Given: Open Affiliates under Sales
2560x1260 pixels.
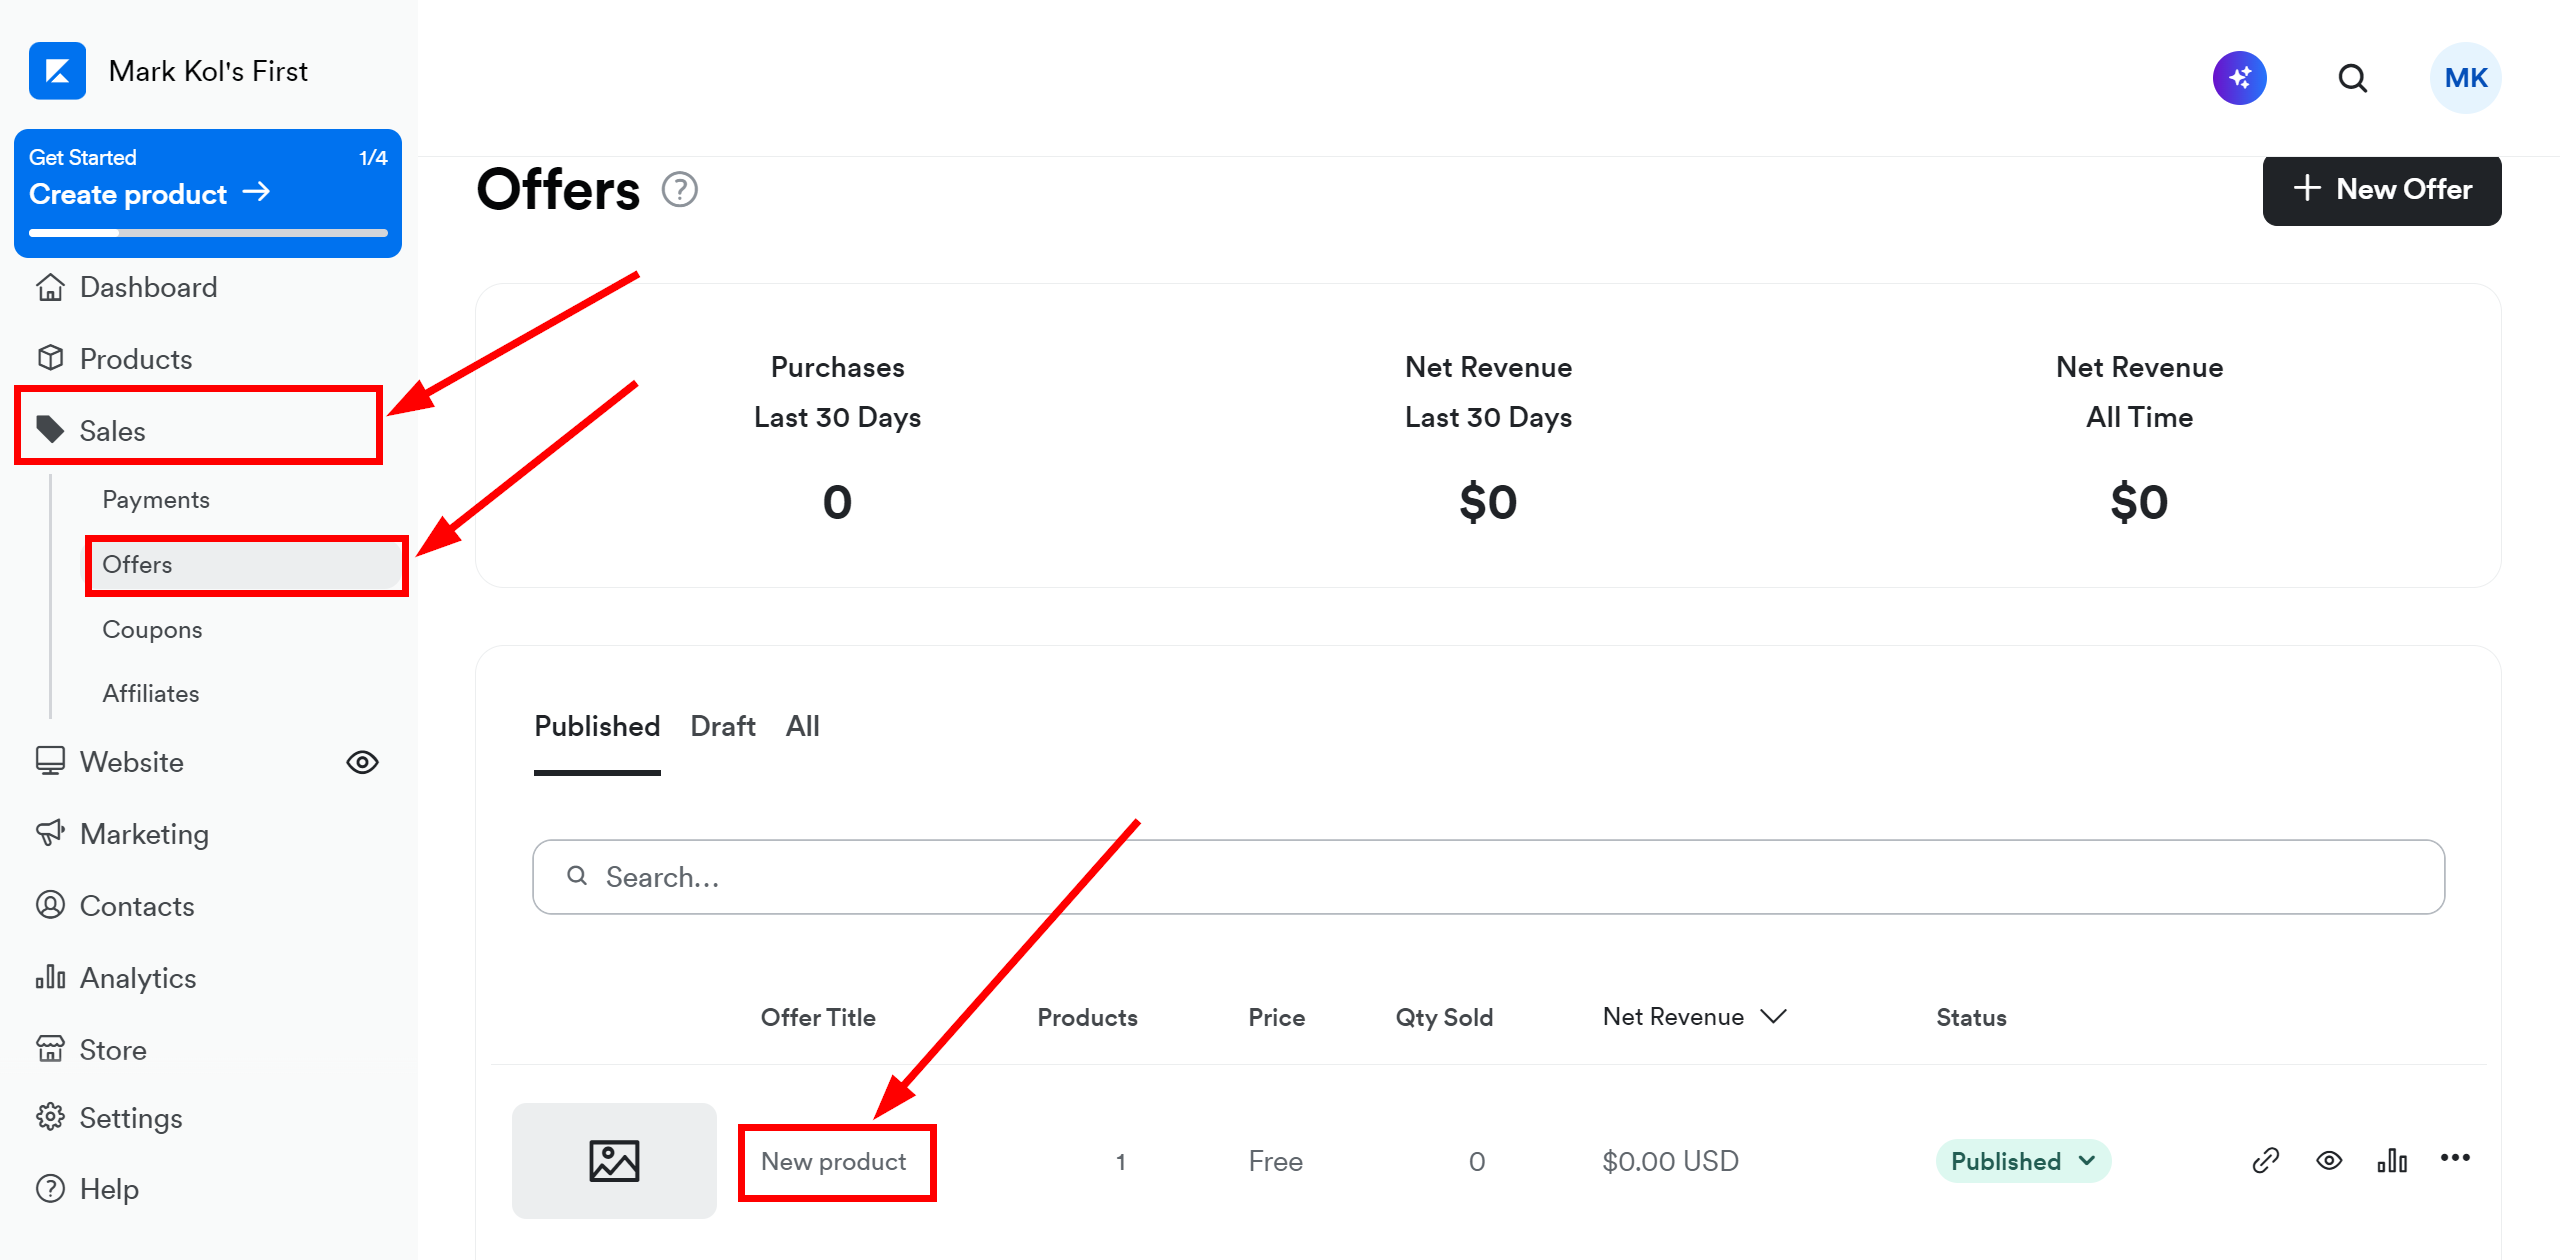Looking at the screenshot, I should click(150, 694).
